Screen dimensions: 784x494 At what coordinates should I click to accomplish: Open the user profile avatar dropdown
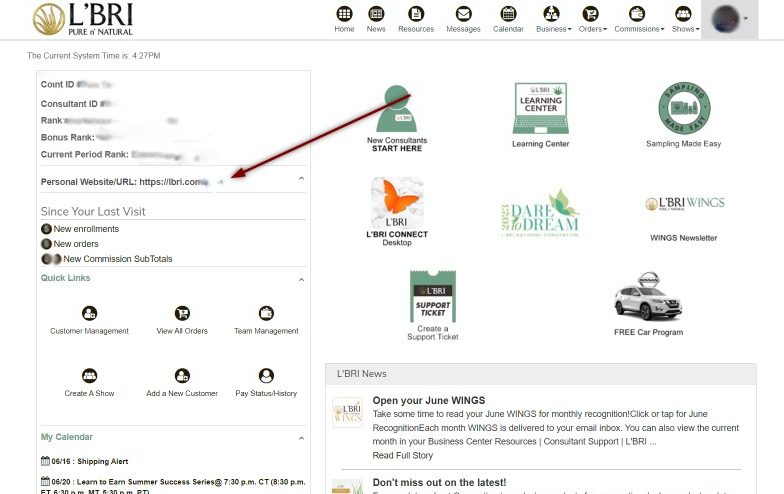[x=729, y=19]
